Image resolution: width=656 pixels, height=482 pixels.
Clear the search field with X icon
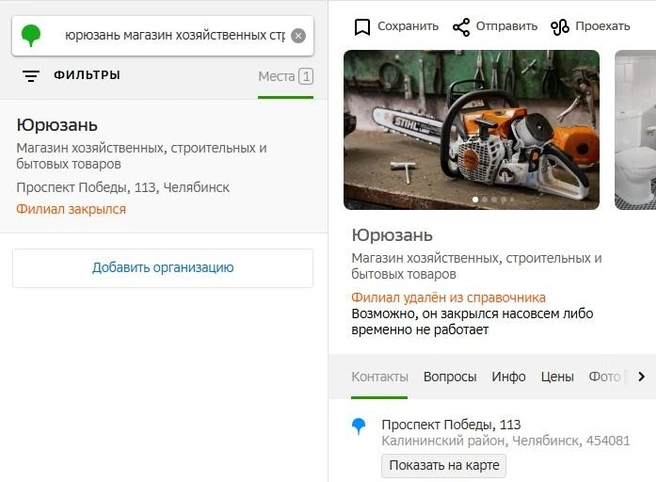298,36
